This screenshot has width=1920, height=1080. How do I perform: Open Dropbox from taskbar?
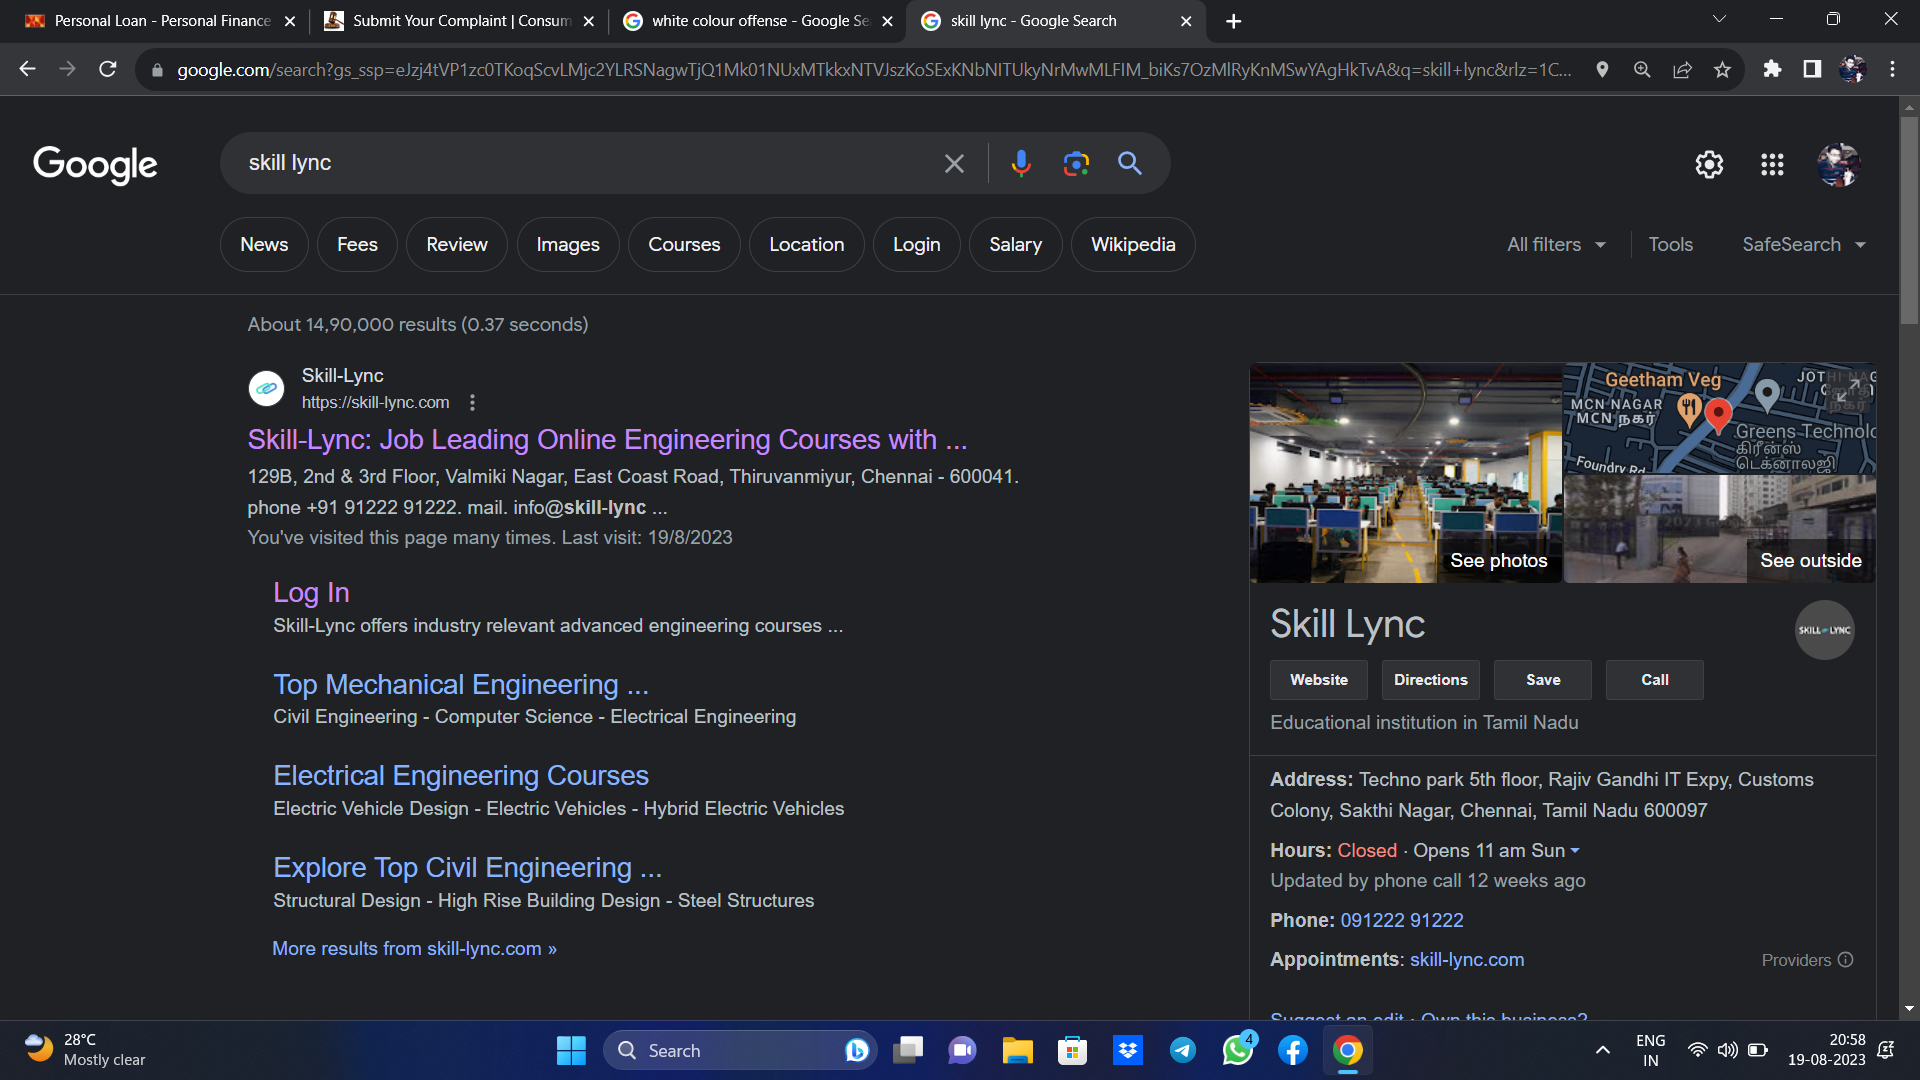pos(1128,1050)
